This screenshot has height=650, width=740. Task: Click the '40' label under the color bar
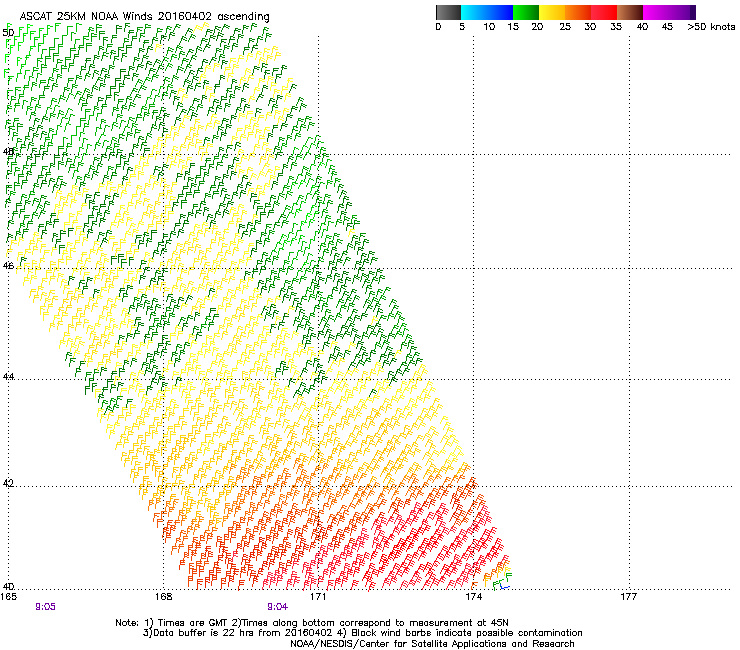click(x=642, y=27)
